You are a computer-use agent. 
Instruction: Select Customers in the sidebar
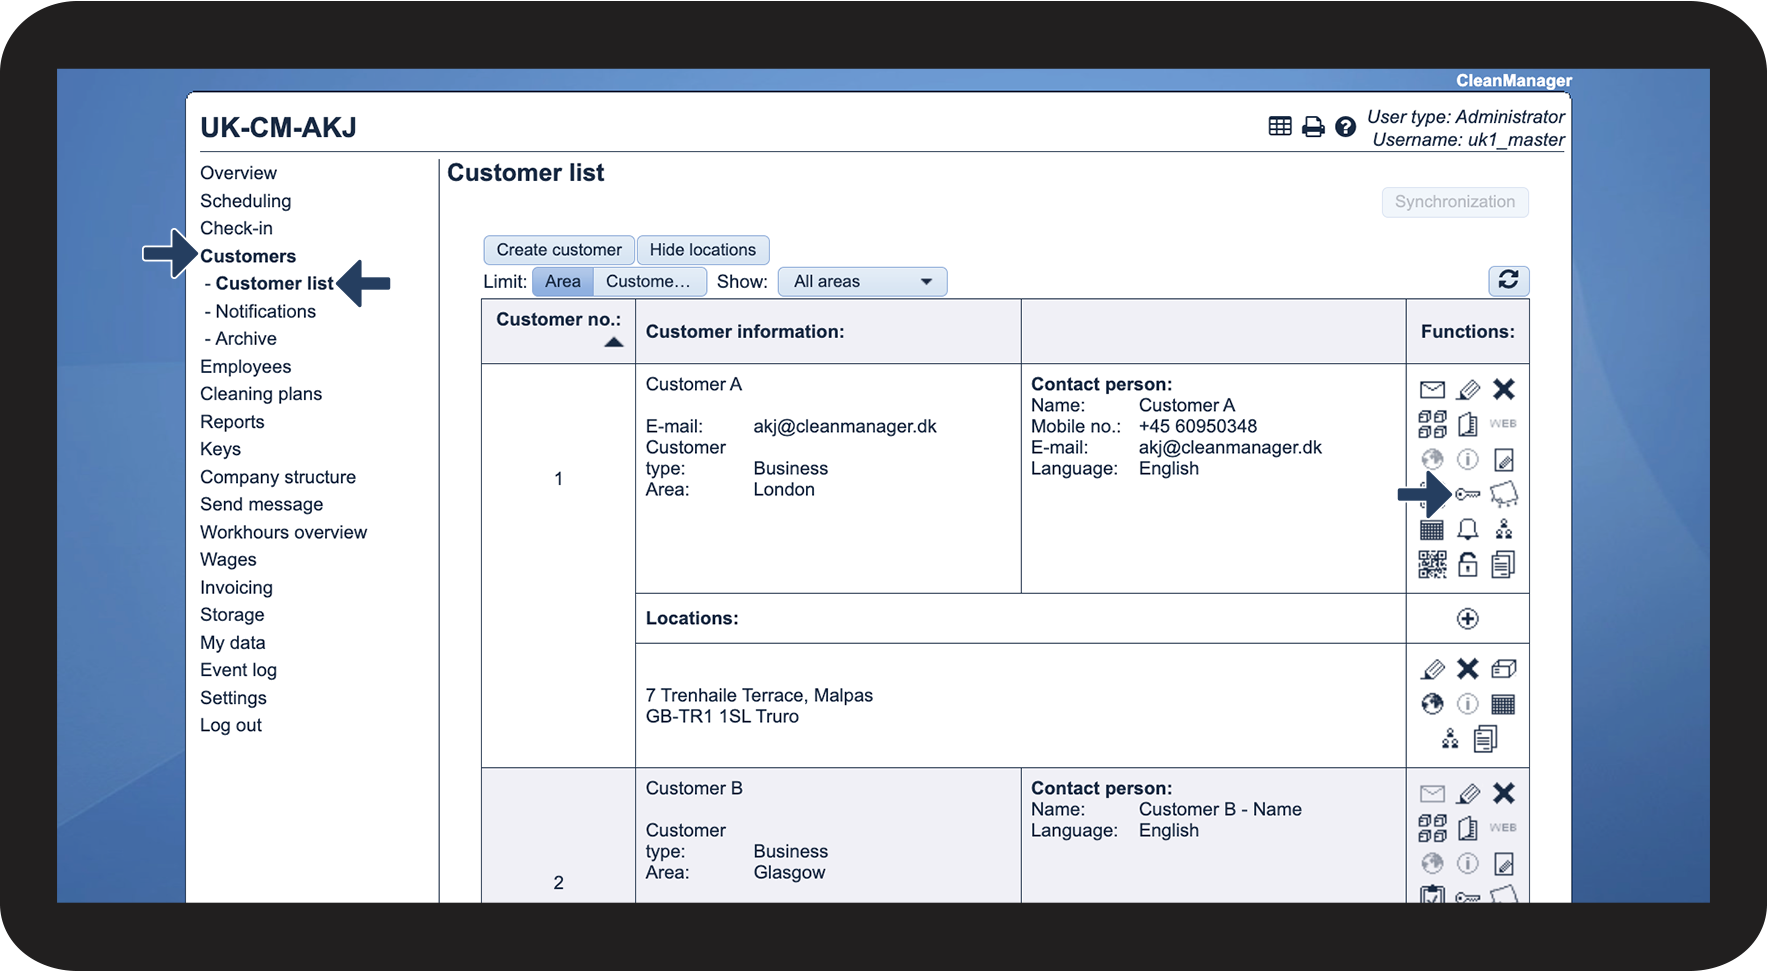248,256
